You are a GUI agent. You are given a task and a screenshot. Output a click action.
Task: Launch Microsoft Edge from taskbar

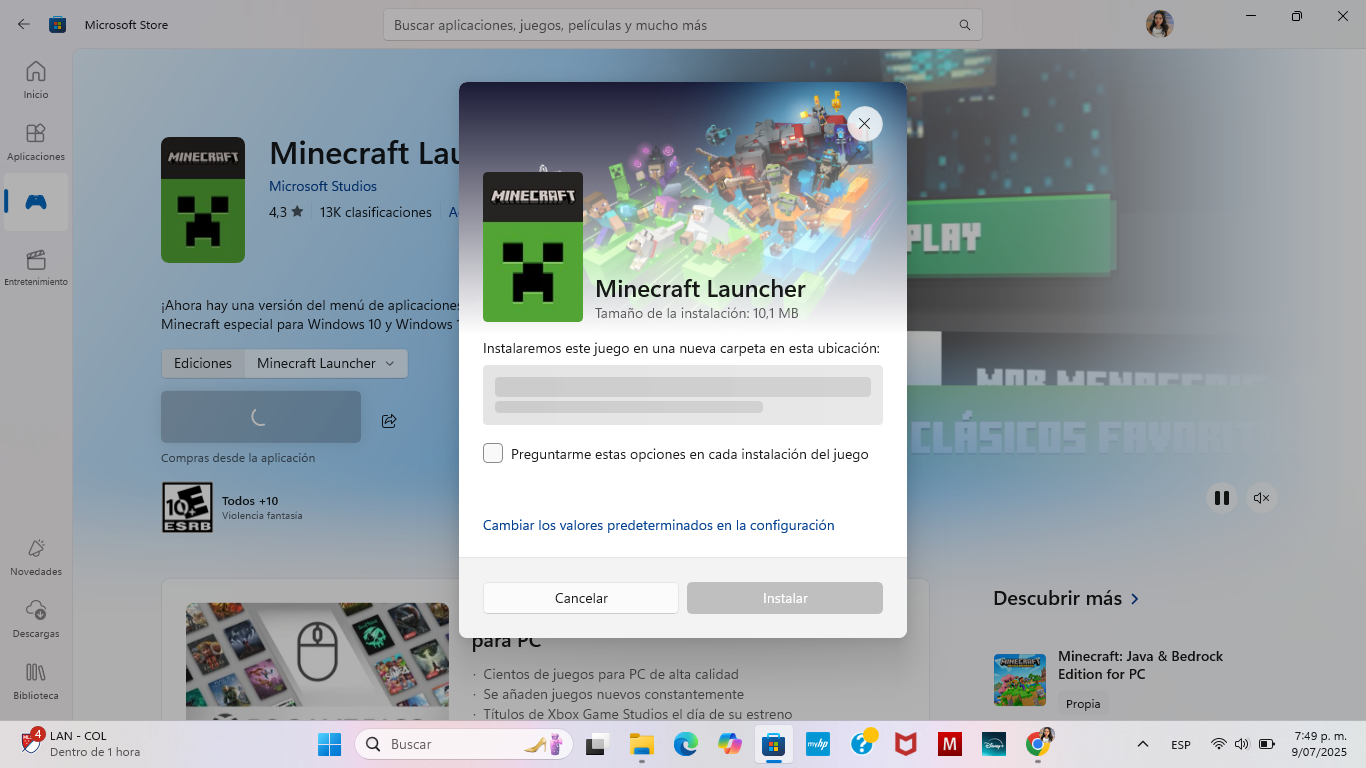[x=685, y=744]
